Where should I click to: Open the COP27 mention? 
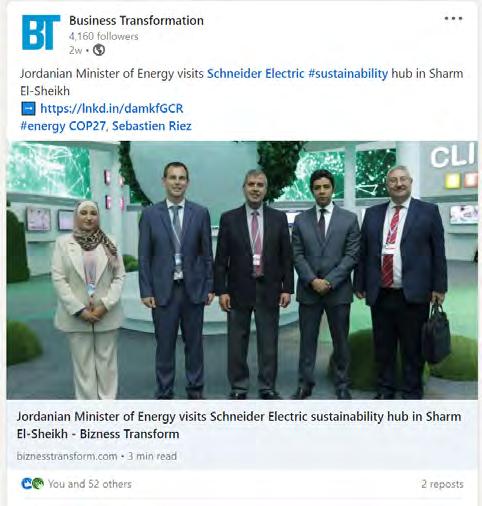(87, 126)
